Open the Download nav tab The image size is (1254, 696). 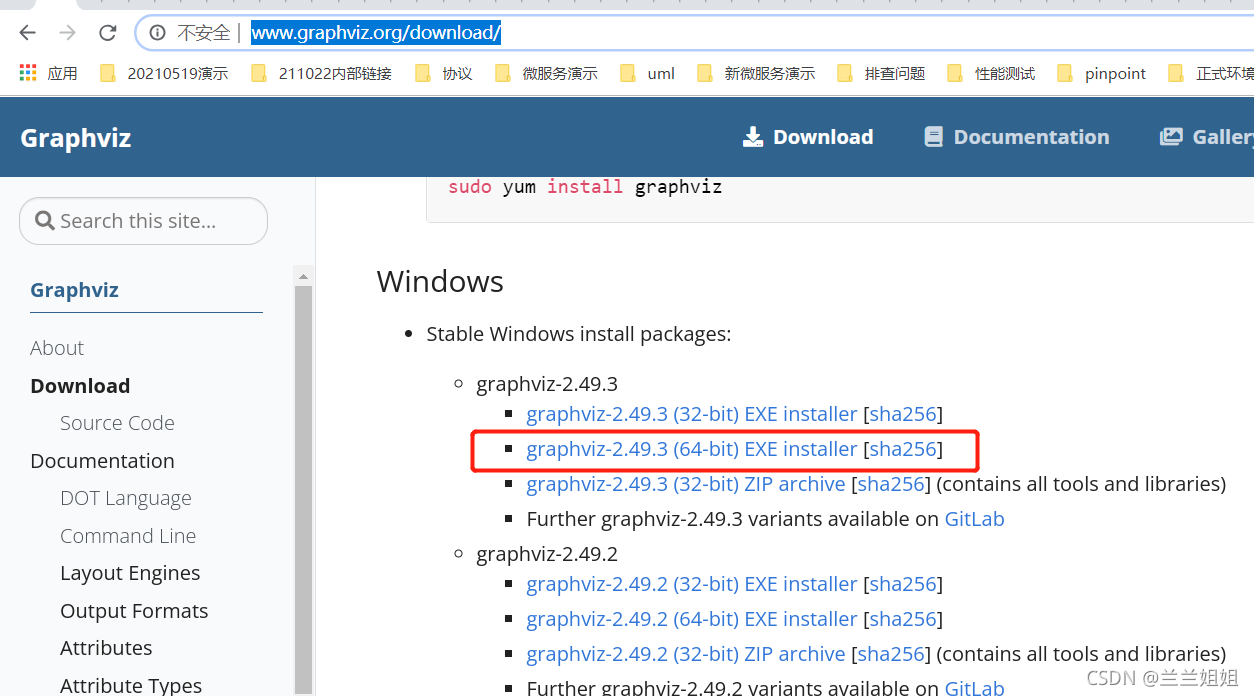coord(808,137)
